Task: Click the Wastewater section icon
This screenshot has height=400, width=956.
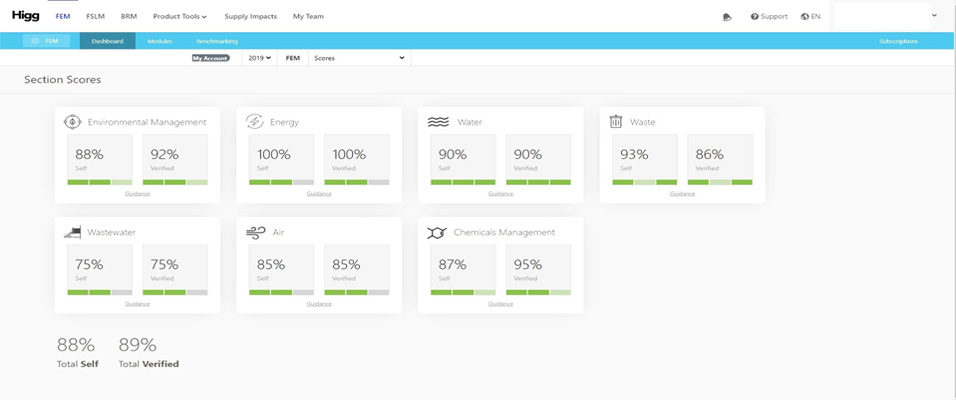Action: point(72,232)
